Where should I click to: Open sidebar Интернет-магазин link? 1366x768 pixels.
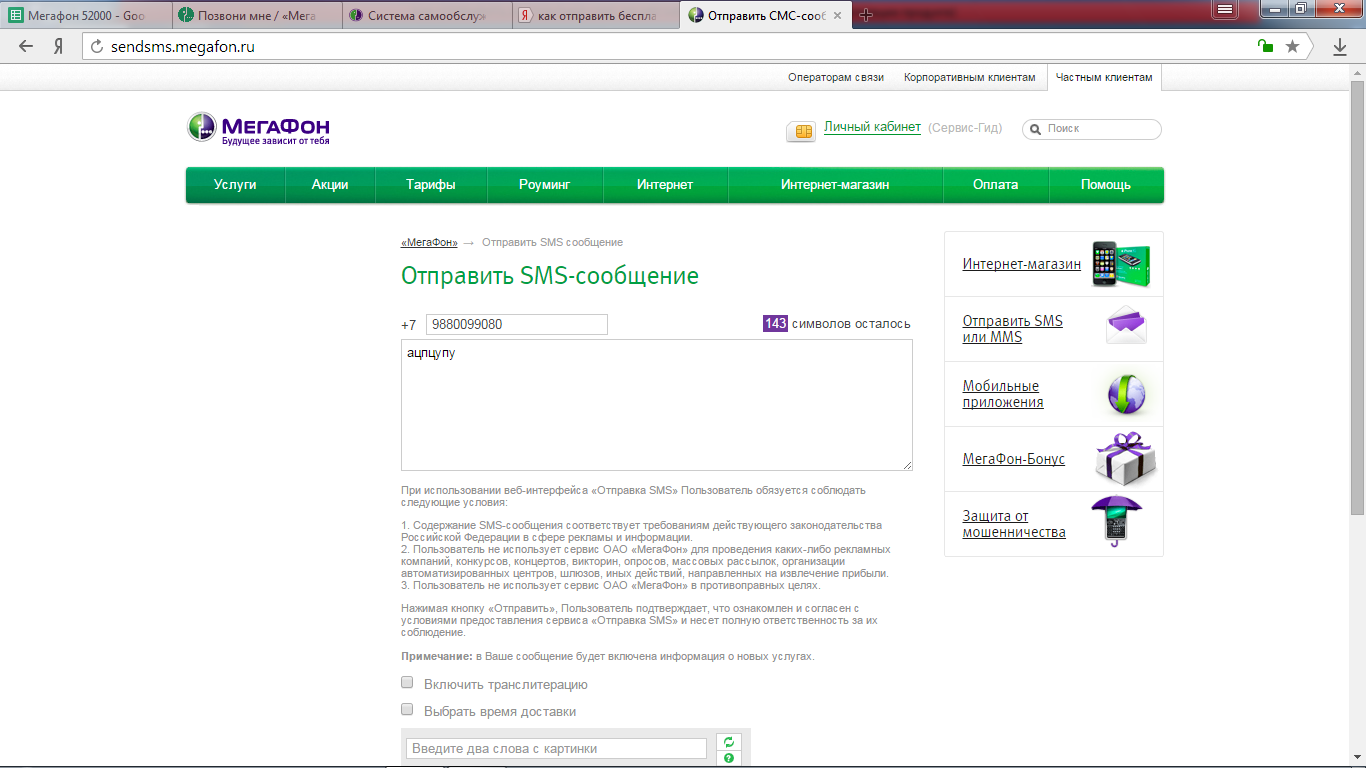click(x=1022, y=264)
